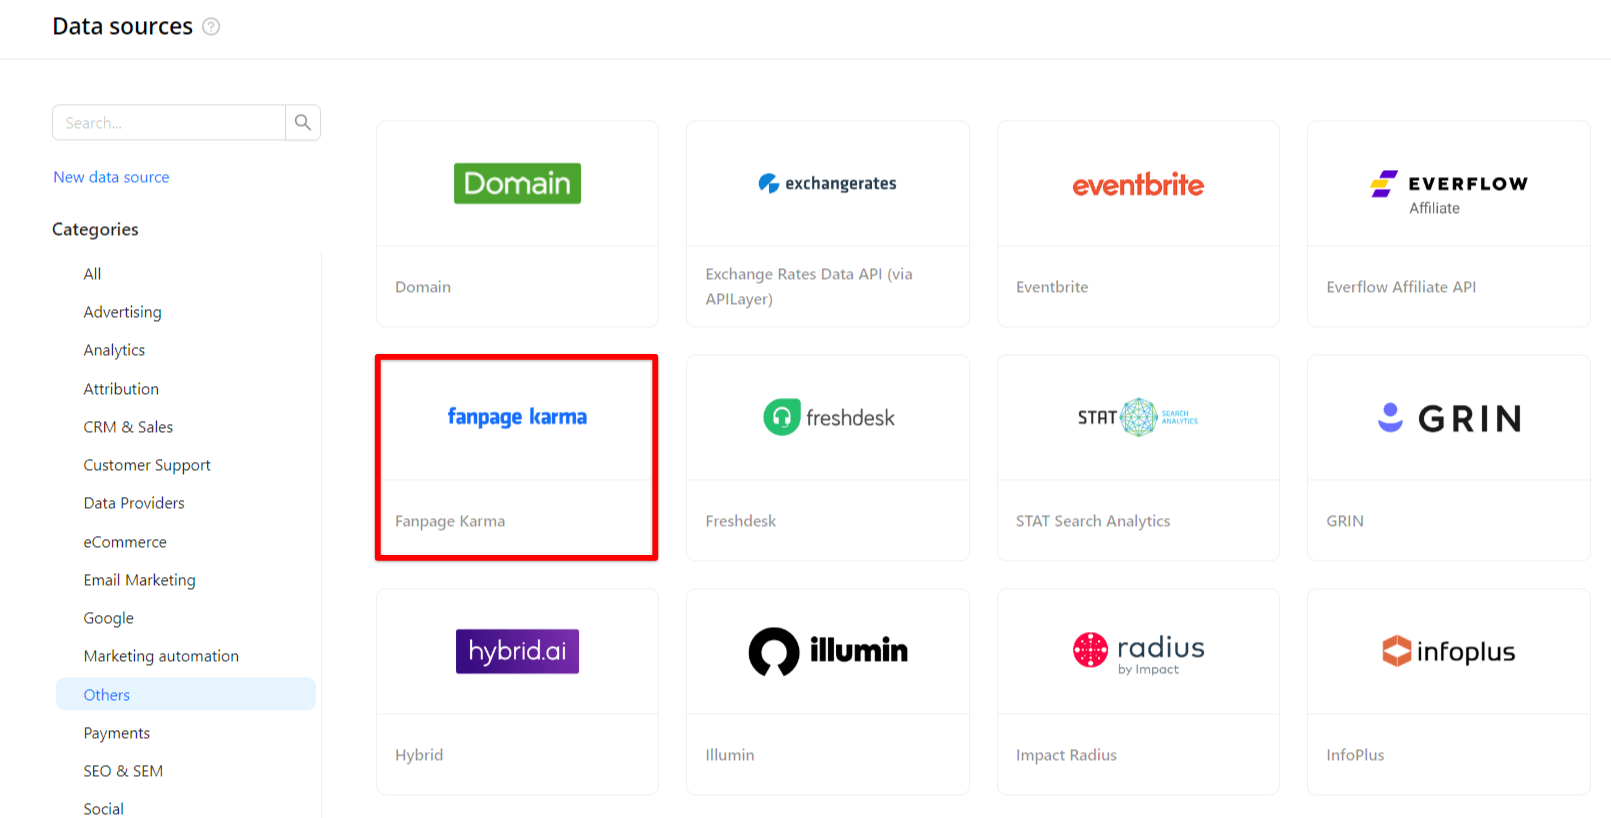1611x818 pixels.
Task: Open the Everflow Affiliate API label
Action: click(1401, 287)
